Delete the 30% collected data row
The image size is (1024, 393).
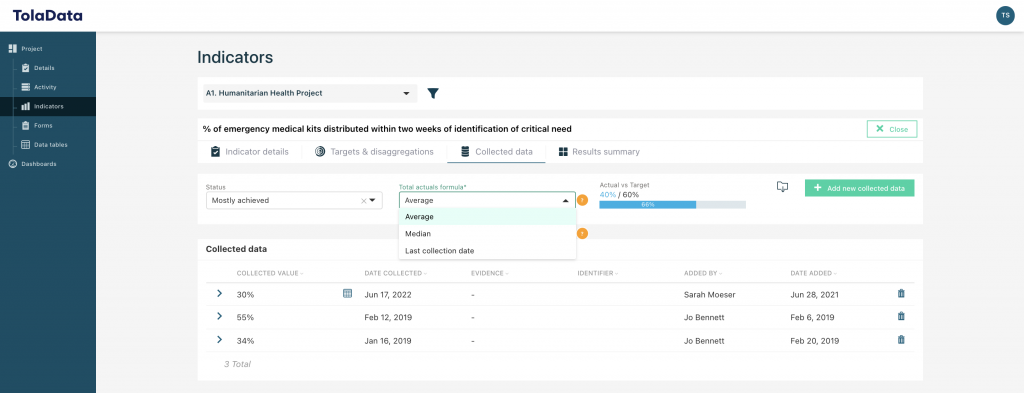coord(901,294)
